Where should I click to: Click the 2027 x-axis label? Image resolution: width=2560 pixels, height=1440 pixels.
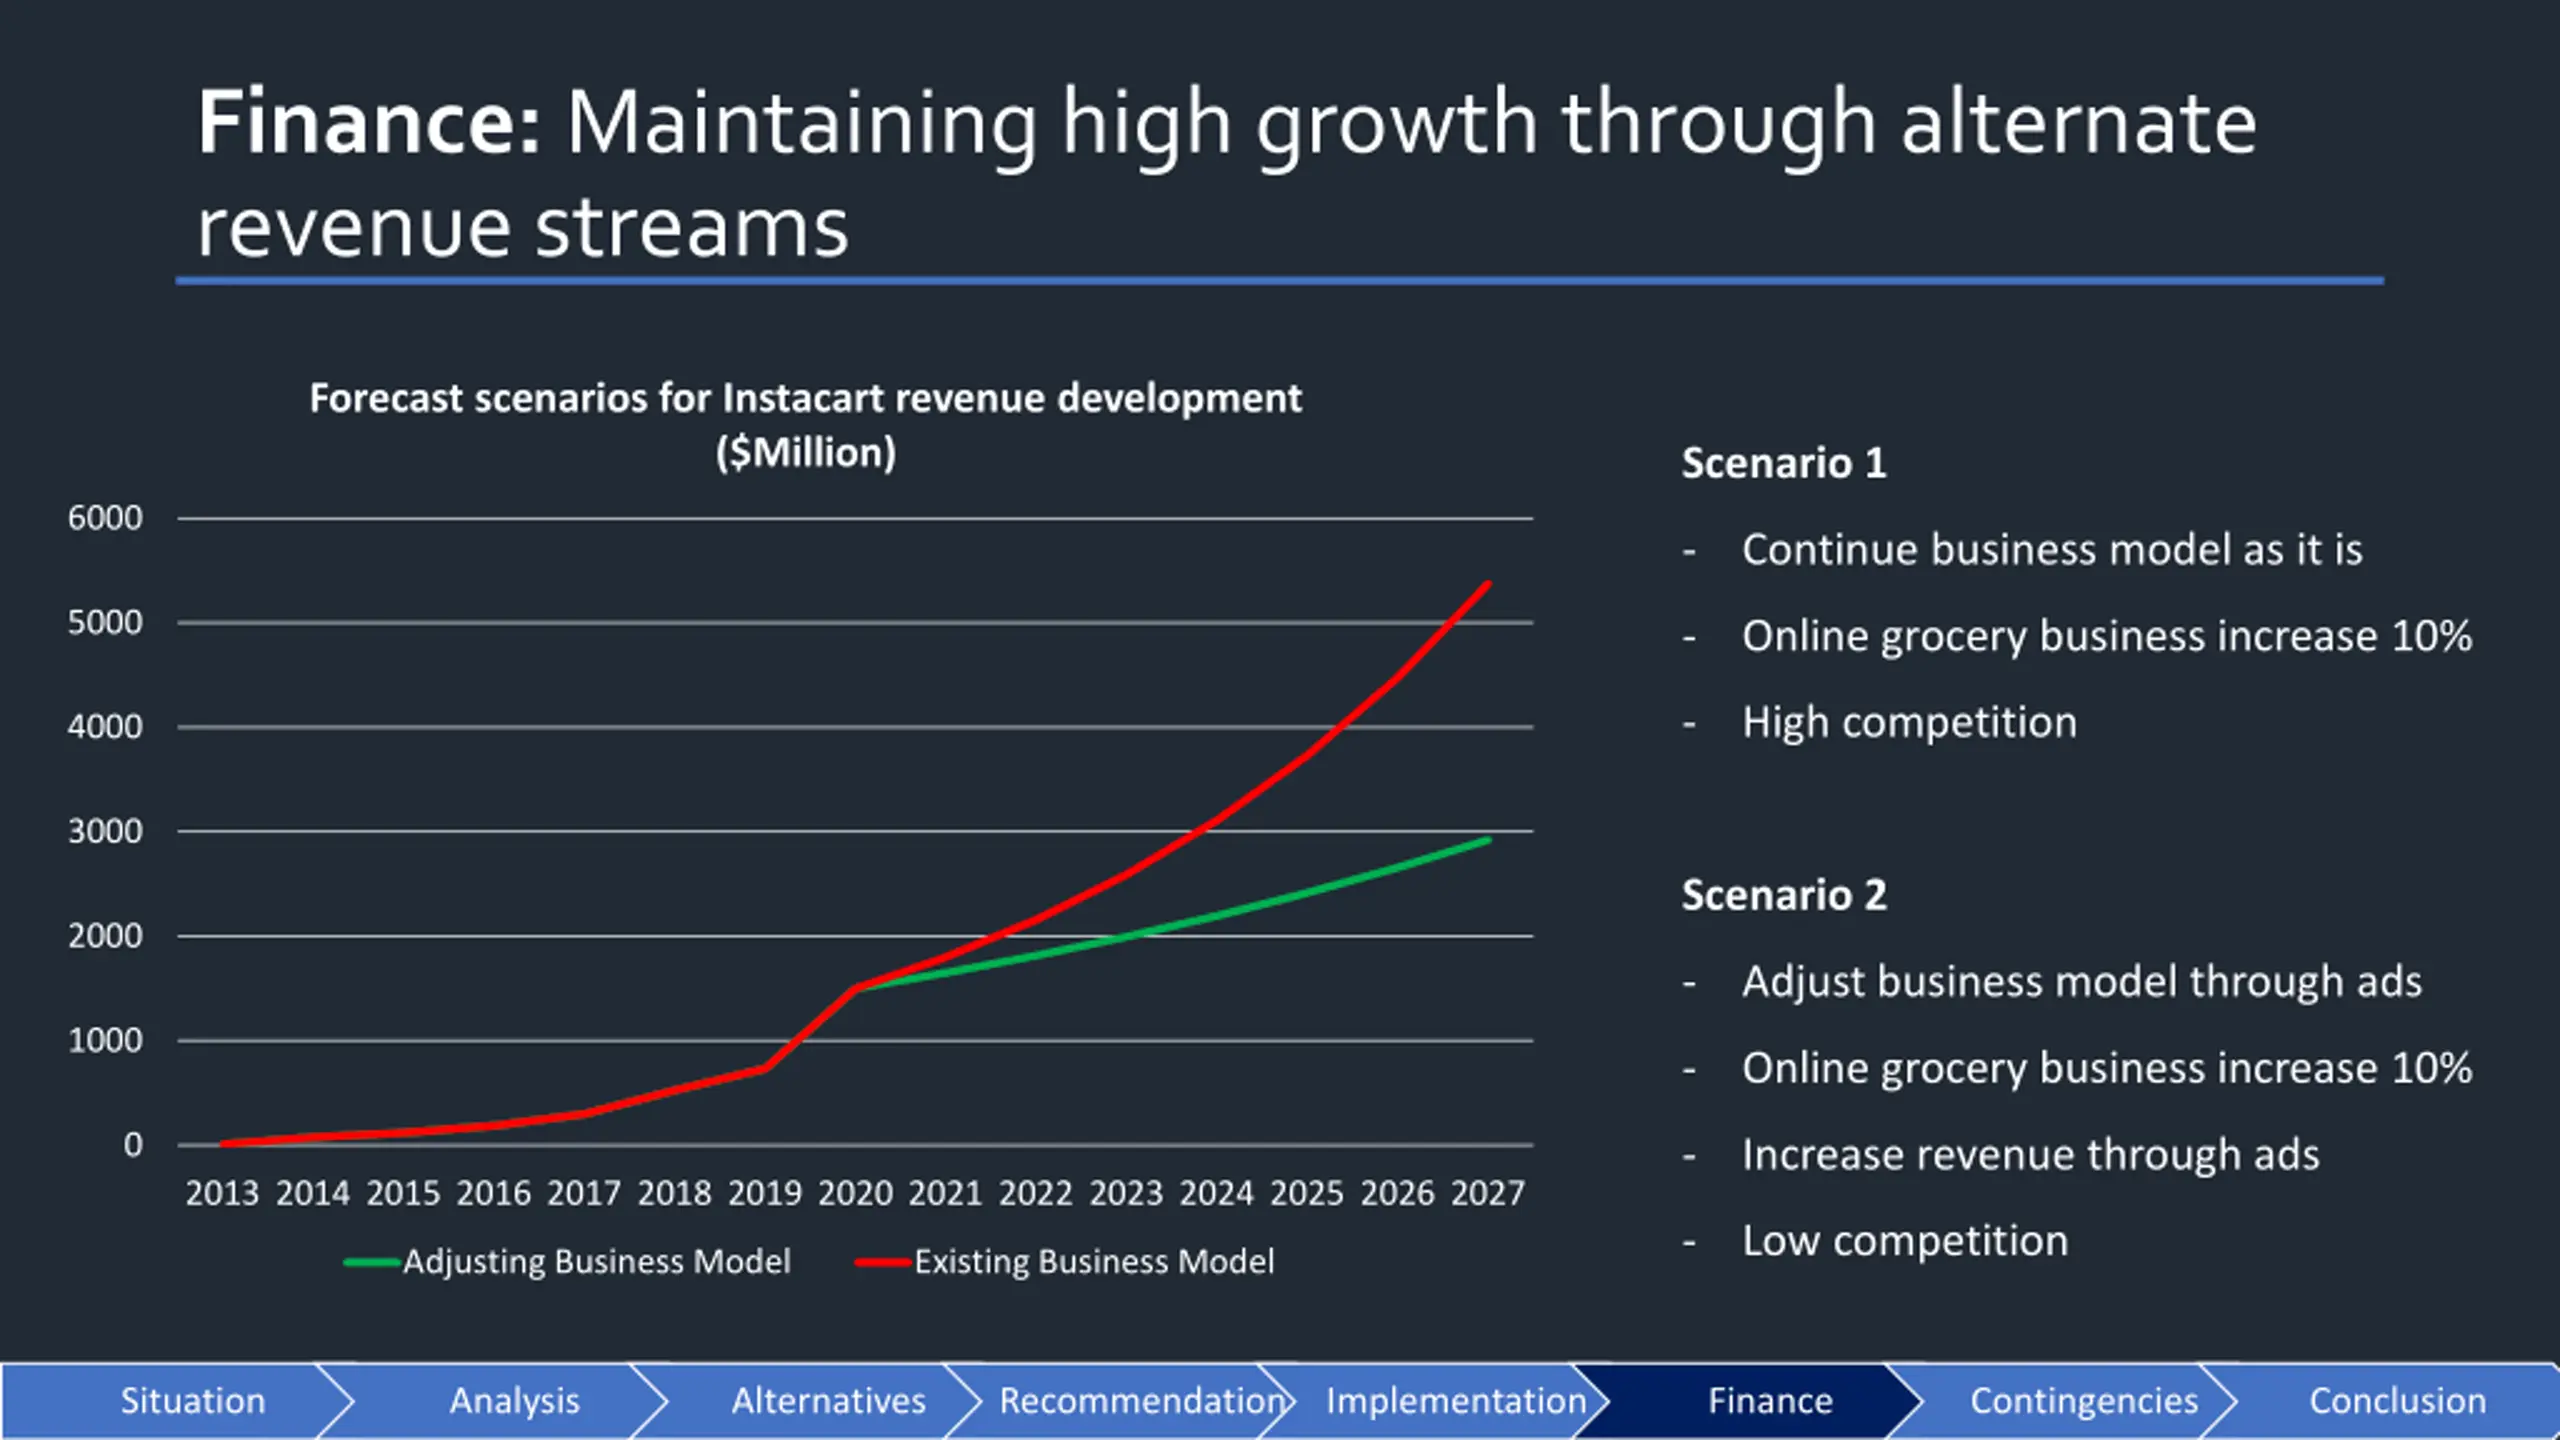(1488, 1193)
